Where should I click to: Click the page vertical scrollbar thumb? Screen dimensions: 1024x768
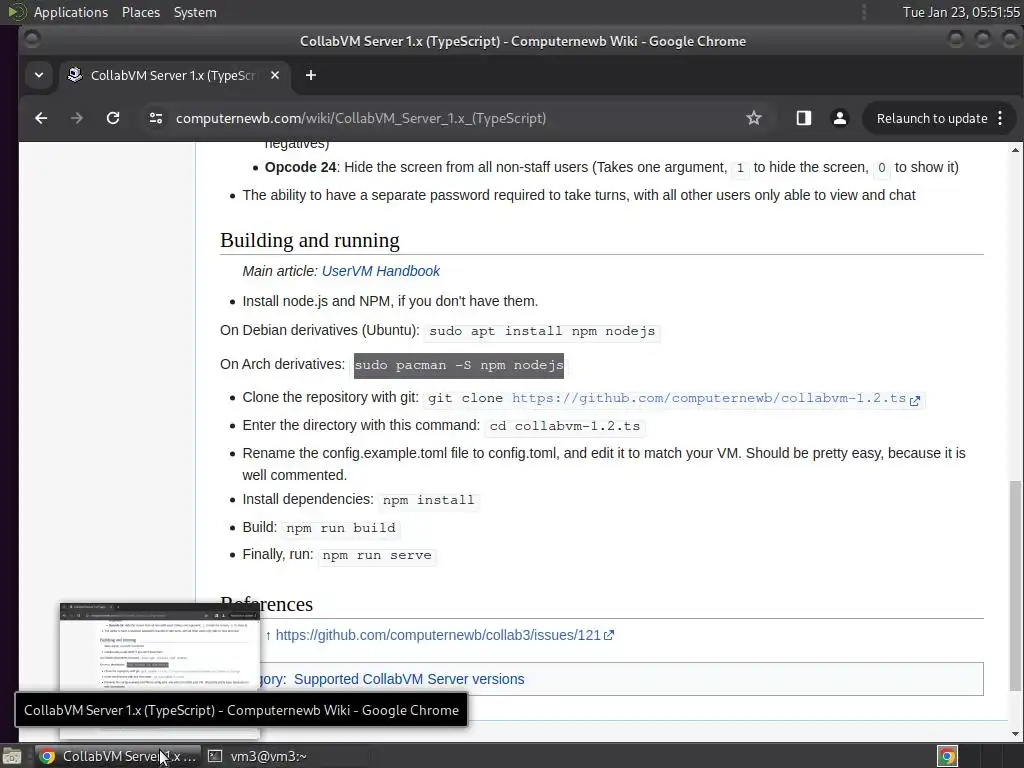point(1015,585)
